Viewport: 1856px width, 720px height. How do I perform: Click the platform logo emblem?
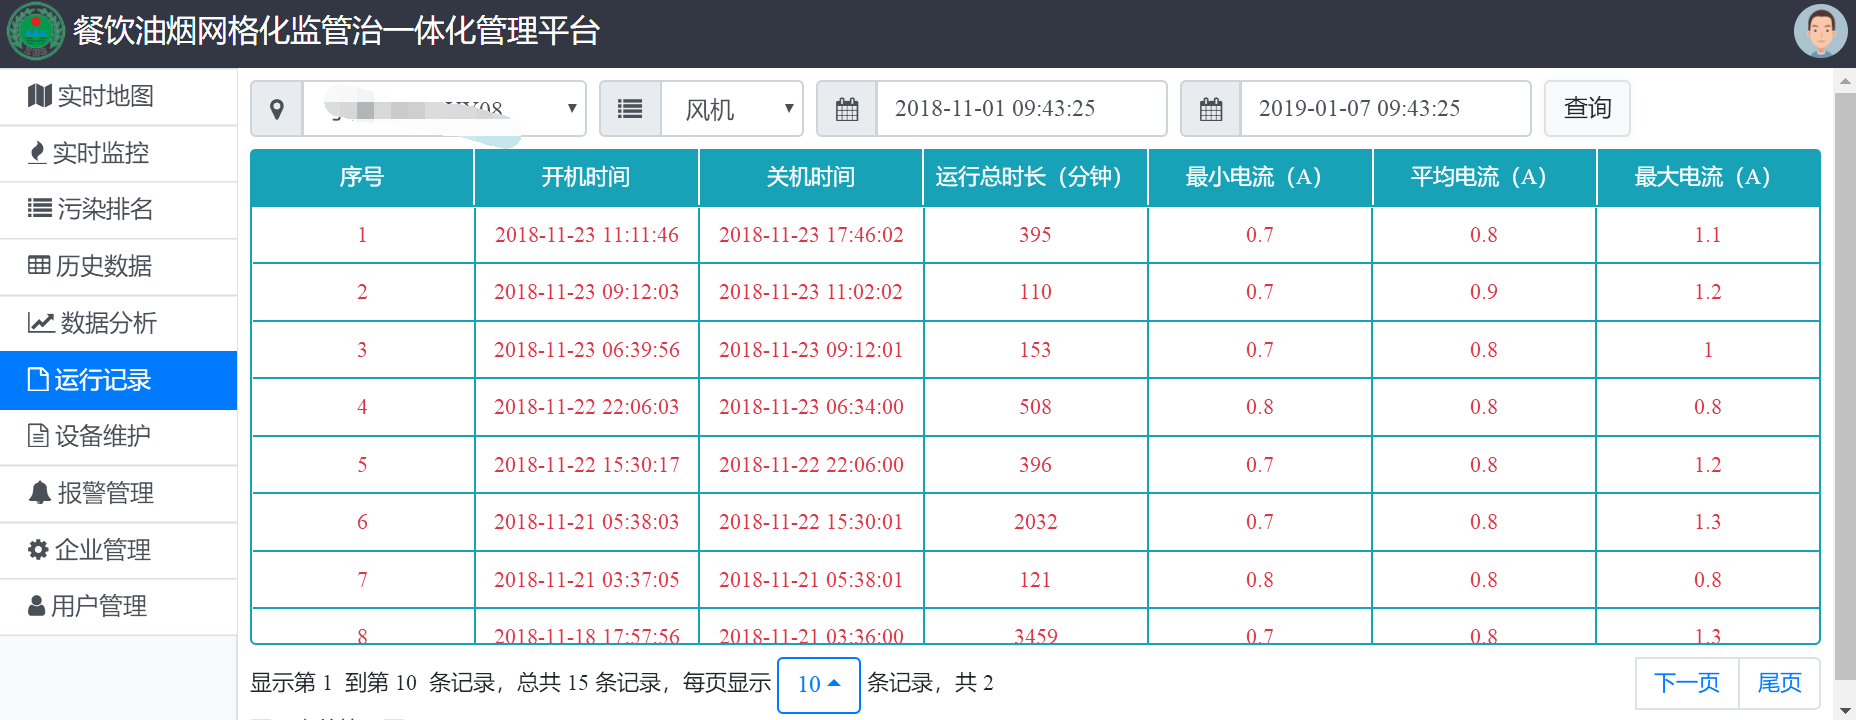pyautogui.click(x=35, y=31)
